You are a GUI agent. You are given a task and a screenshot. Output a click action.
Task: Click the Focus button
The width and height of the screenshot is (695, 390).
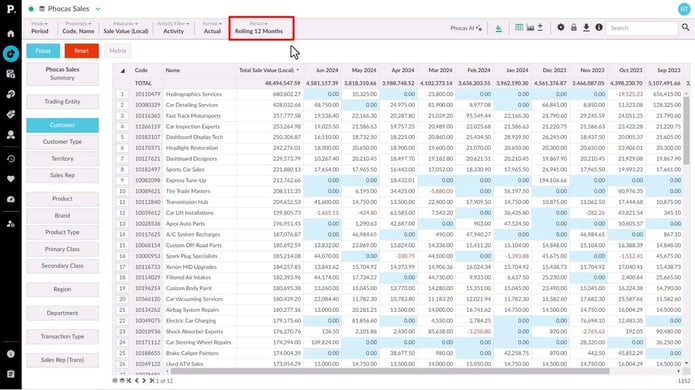pos(43,51)
